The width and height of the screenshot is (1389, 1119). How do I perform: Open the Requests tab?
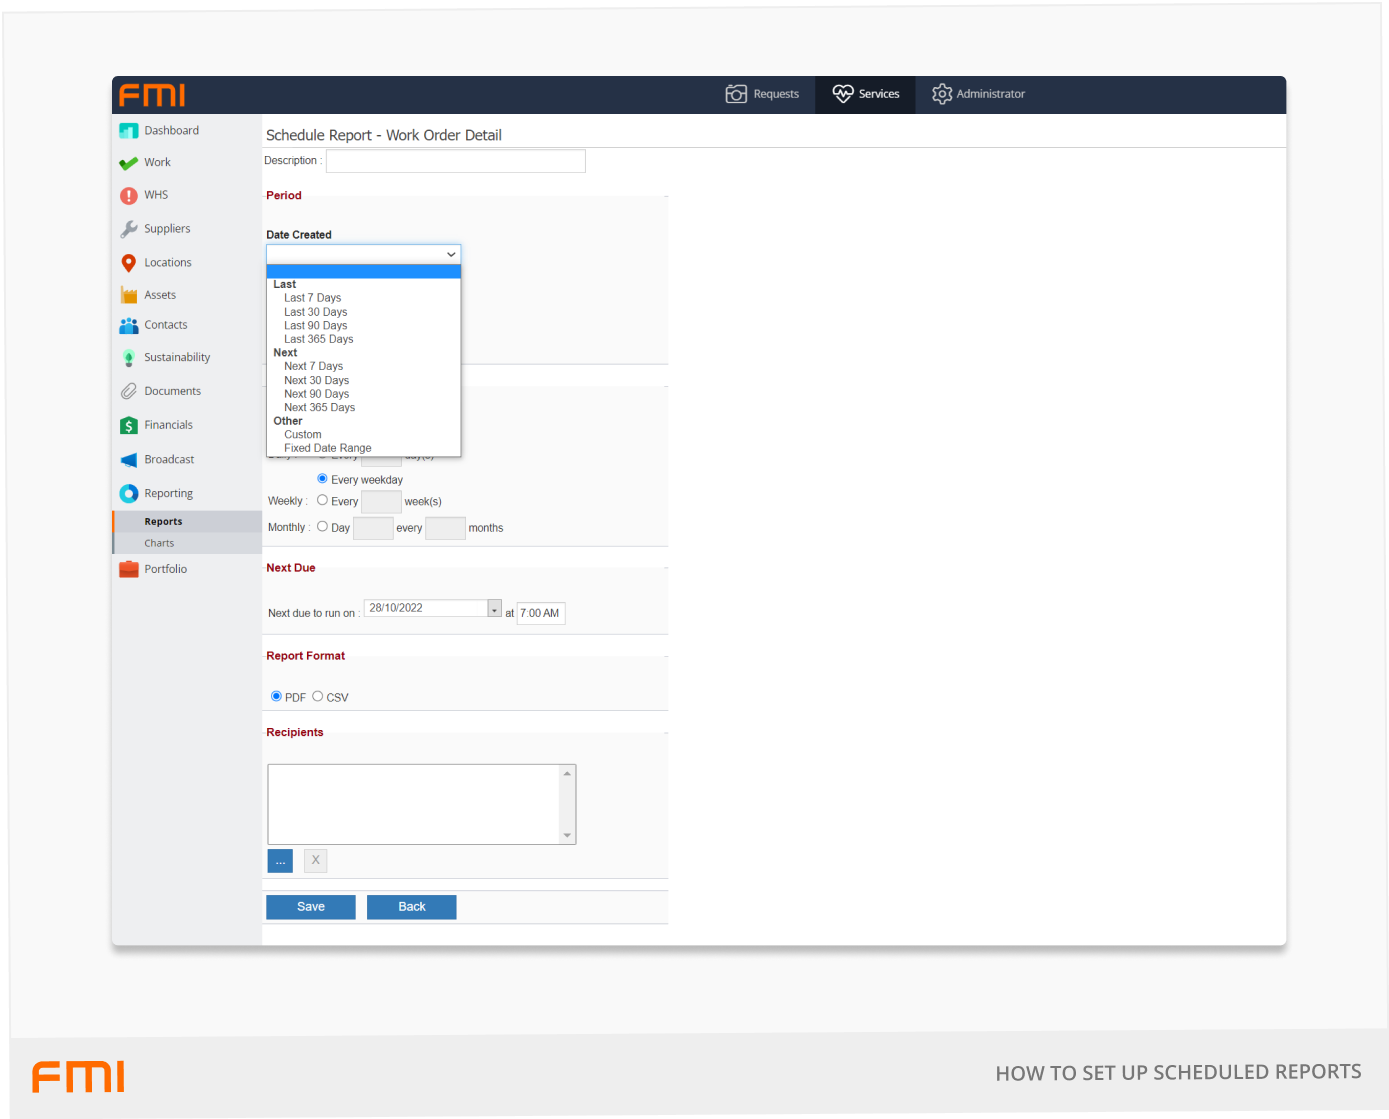[x=763, y=94]
